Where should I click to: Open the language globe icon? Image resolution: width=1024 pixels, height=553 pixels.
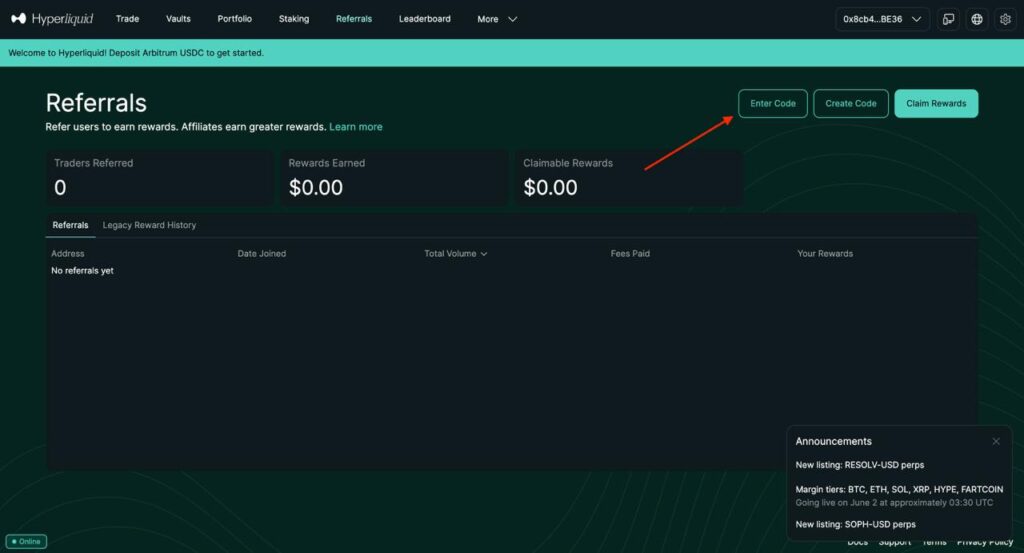(977, 19)
